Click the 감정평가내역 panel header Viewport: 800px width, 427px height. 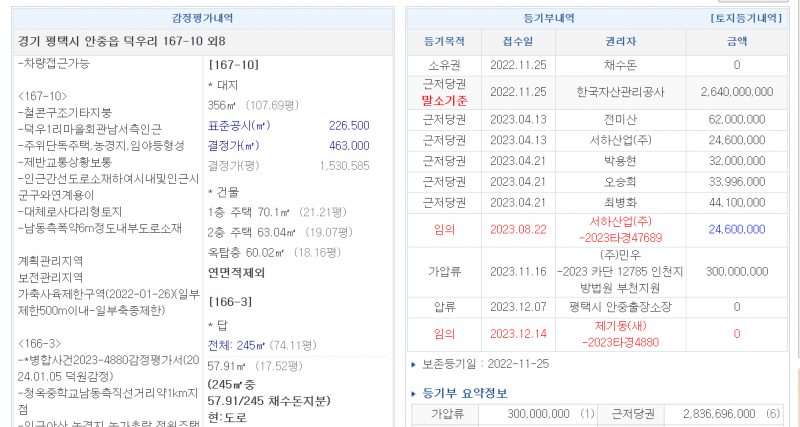(203, 18)
